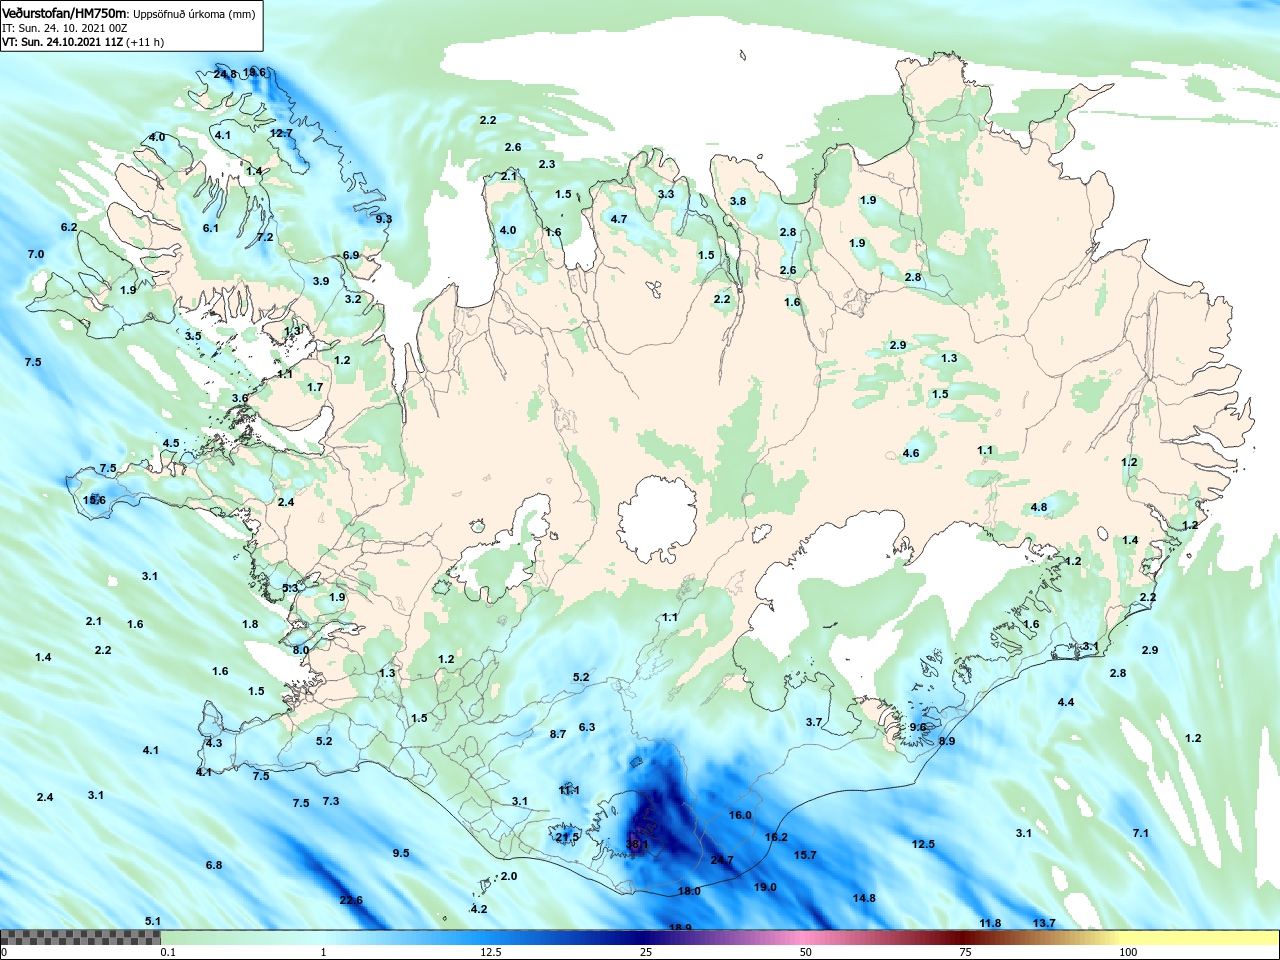Click the 7.0 precipitation value

(x=36, y=254)
